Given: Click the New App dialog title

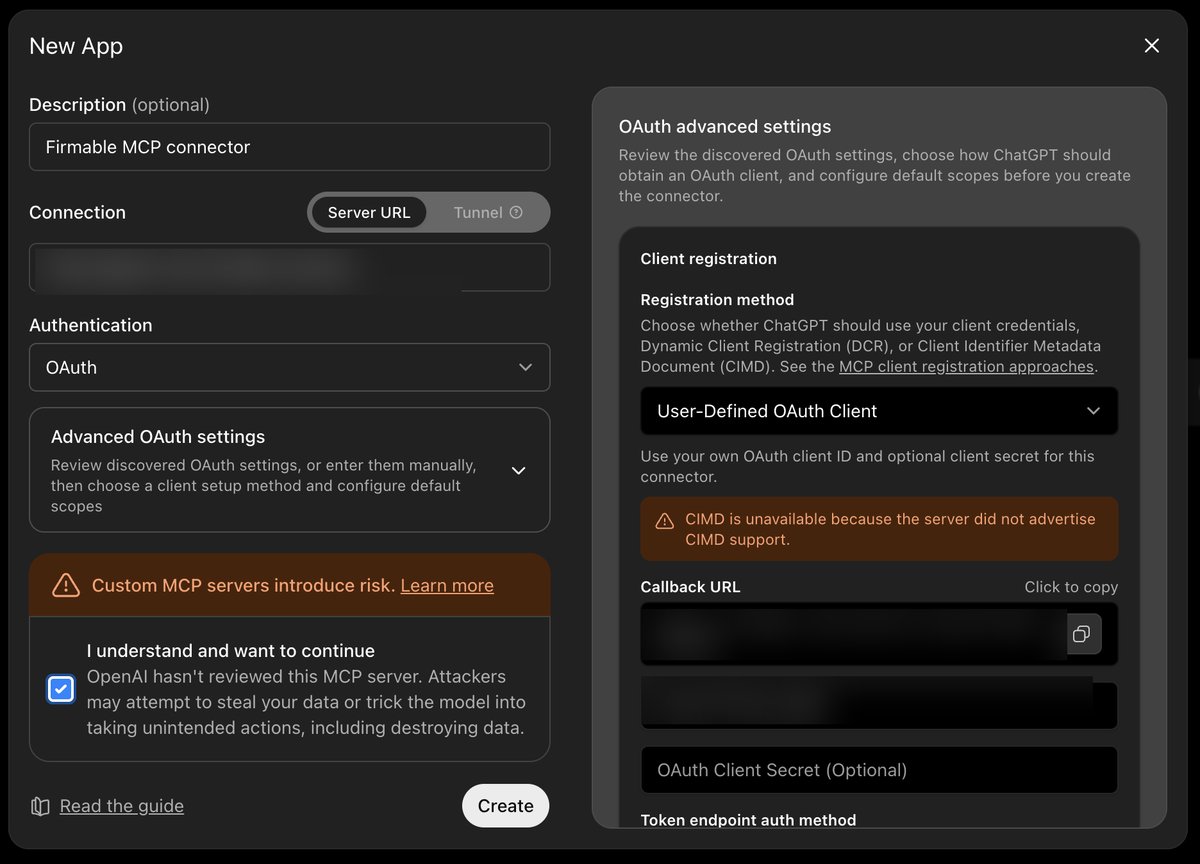Looking at the screenshot, I should [x=76, y=46].
